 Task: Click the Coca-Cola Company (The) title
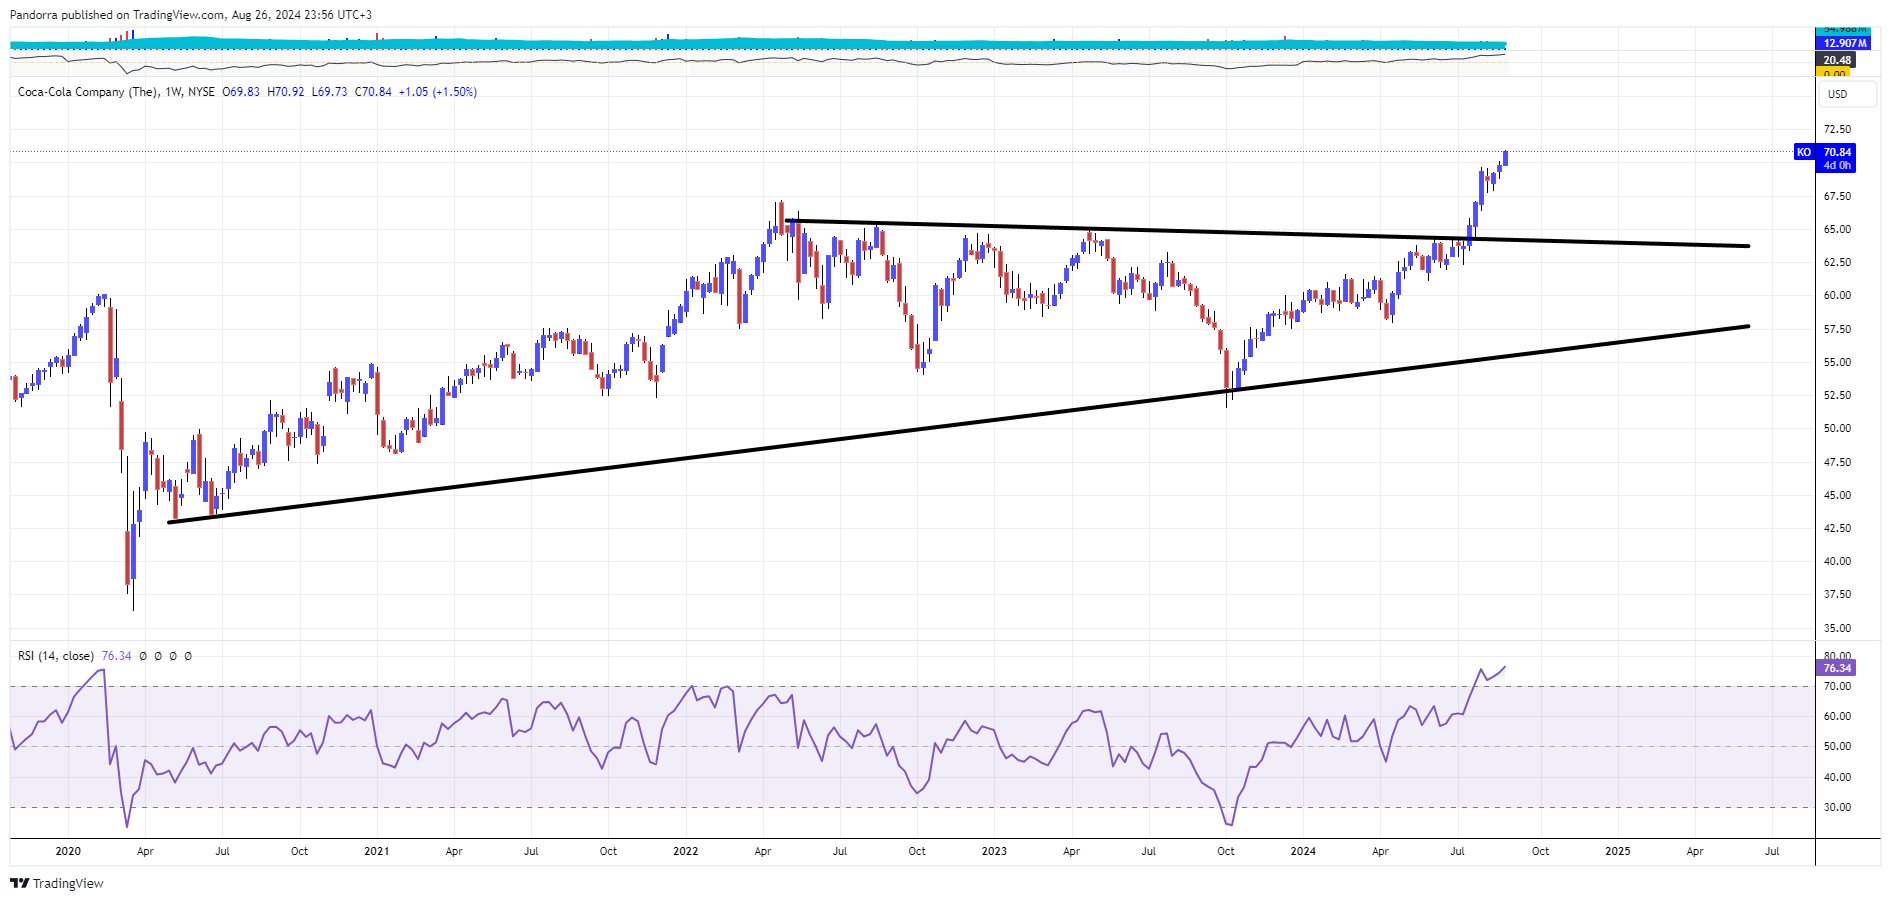[x=88, y=92]
